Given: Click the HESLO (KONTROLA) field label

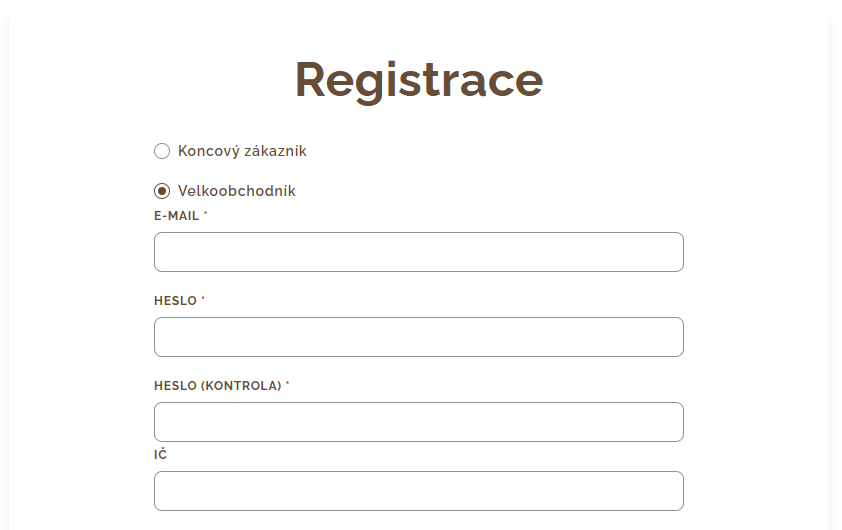Looking at the screenshot, I should [217, 386].
